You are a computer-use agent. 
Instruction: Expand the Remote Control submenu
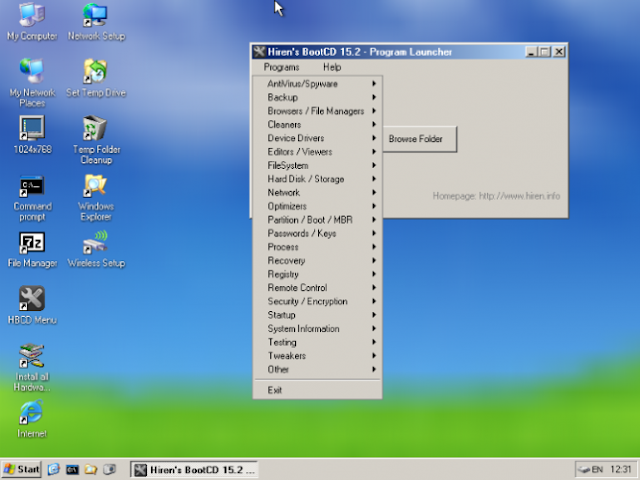pyautogui.click(x=318, y=288)
